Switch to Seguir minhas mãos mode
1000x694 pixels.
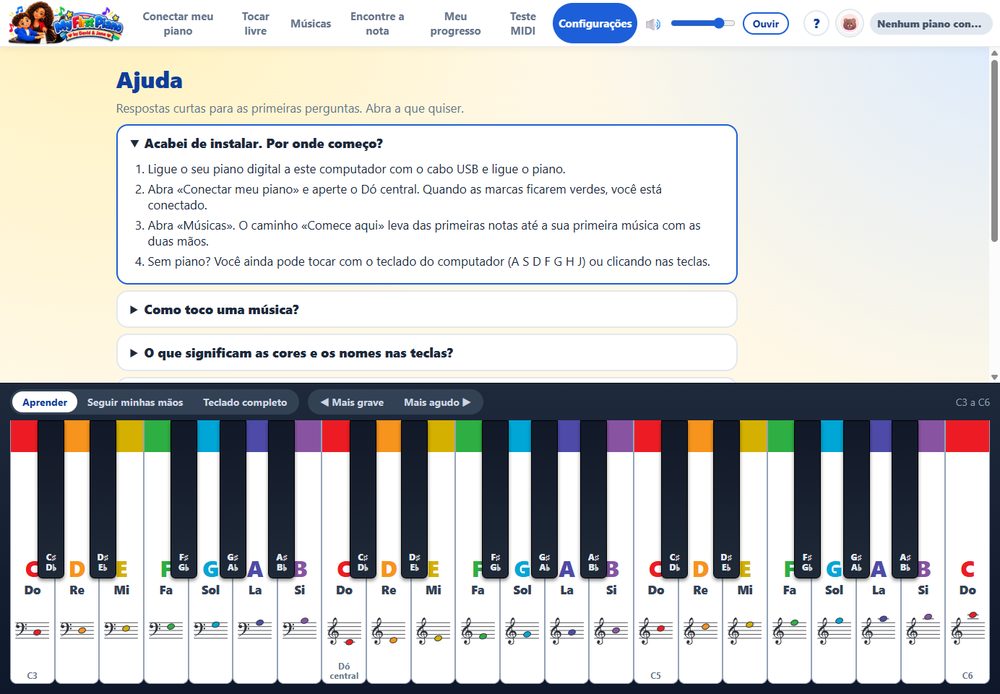coord(135,402)
